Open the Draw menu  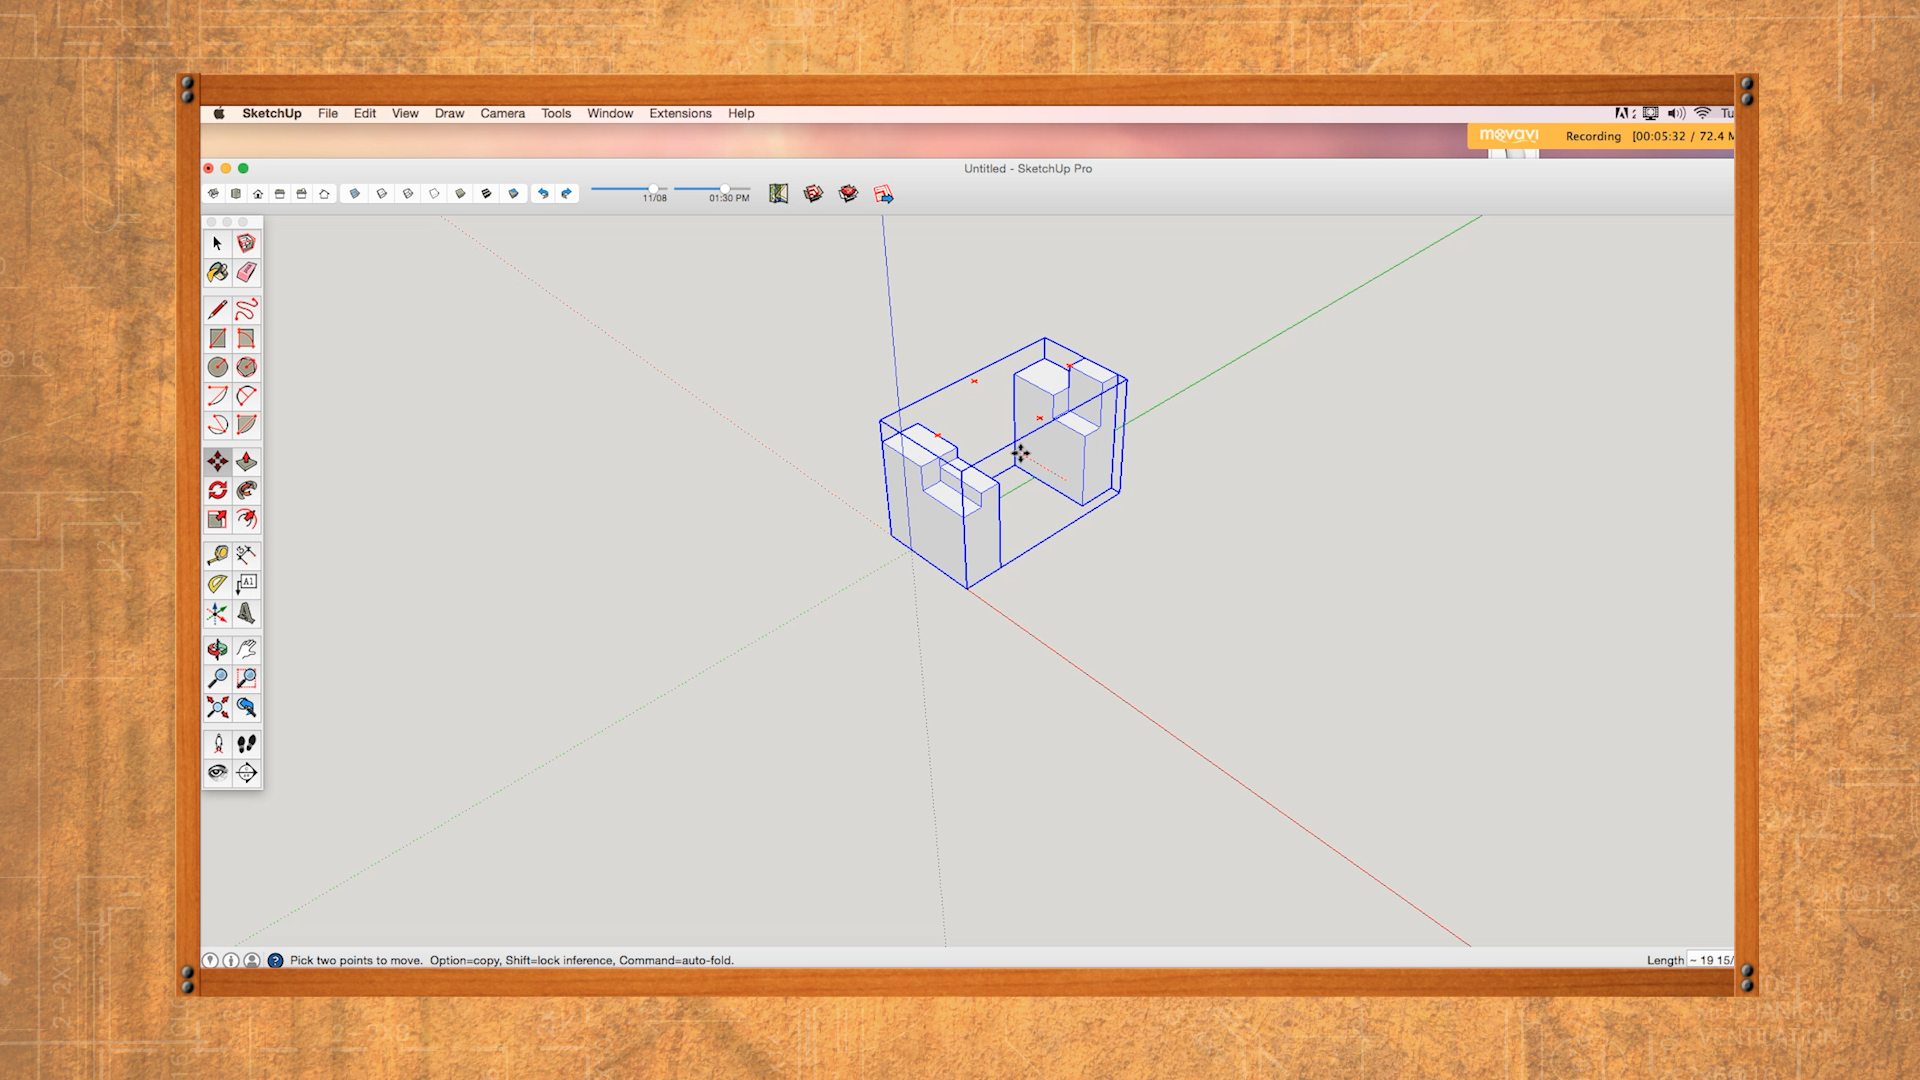click(x=449, y=113)
